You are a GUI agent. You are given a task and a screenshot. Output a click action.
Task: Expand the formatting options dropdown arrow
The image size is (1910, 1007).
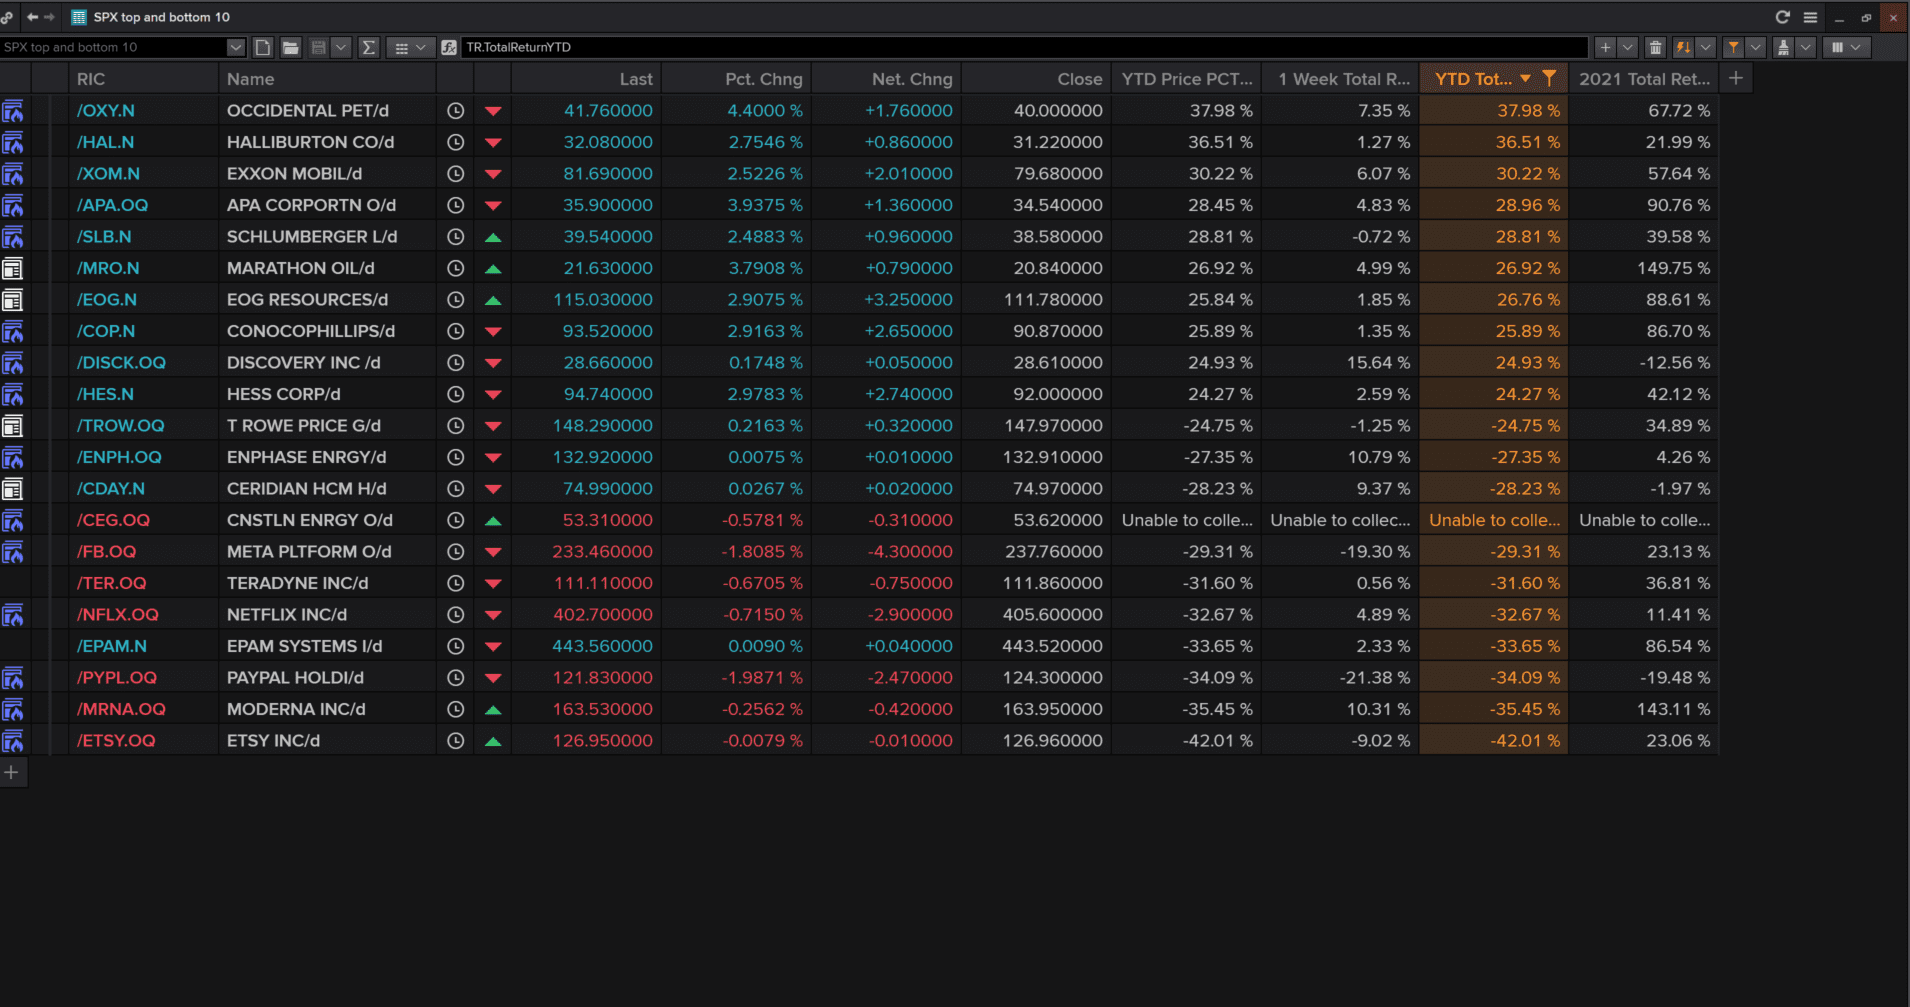[x=1805, y=47]
